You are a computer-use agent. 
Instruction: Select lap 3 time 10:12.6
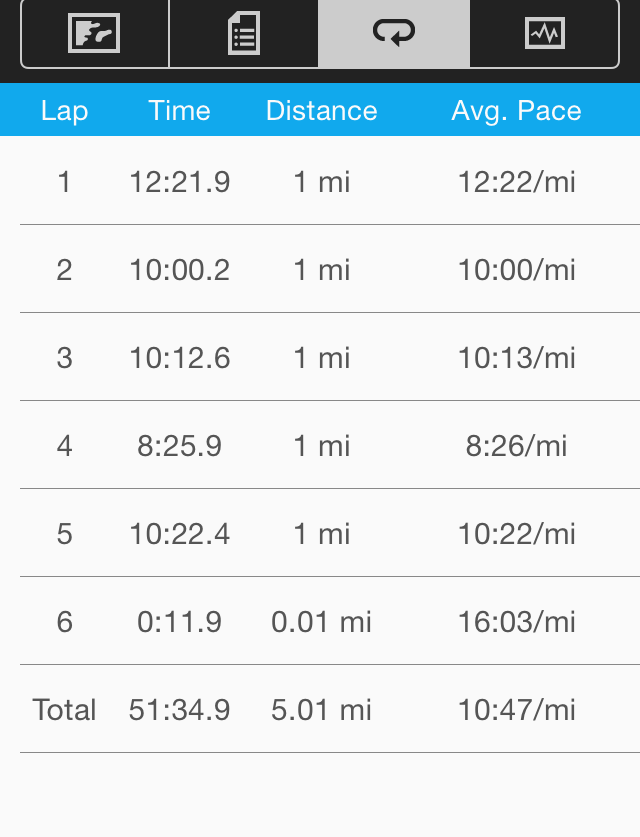(179, 358)
